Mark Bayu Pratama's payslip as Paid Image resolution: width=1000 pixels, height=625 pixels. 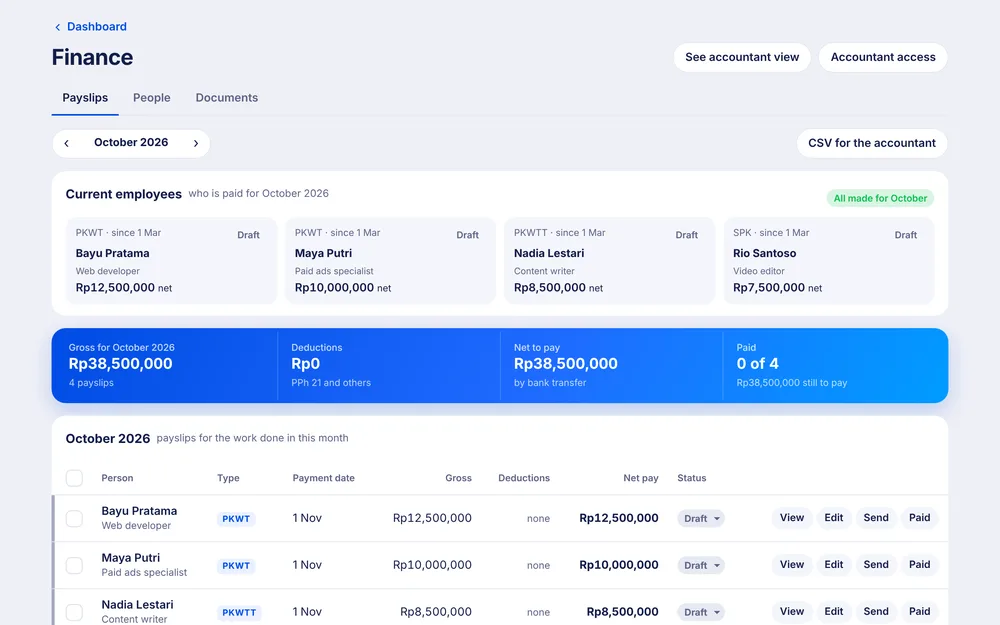[919, 518]
